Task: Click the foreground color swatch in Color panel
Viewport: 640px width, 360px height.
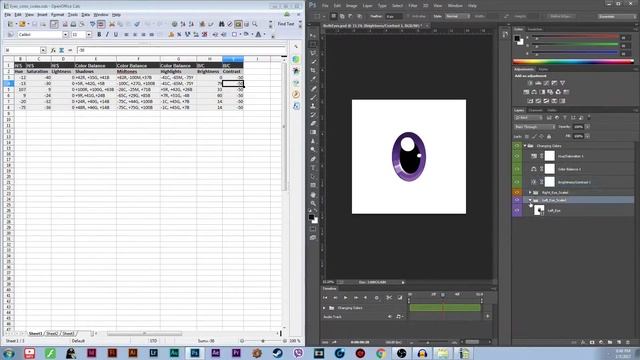Action: [517, 38]
